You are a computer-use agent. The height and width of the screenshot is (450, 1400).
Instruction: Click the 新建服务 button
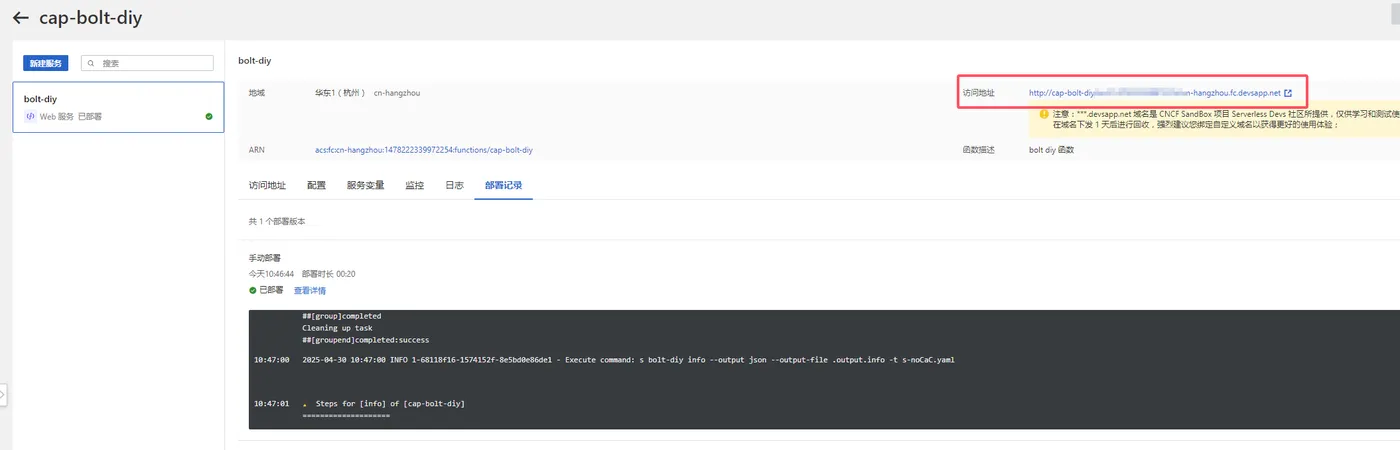(x=46, y=63)
